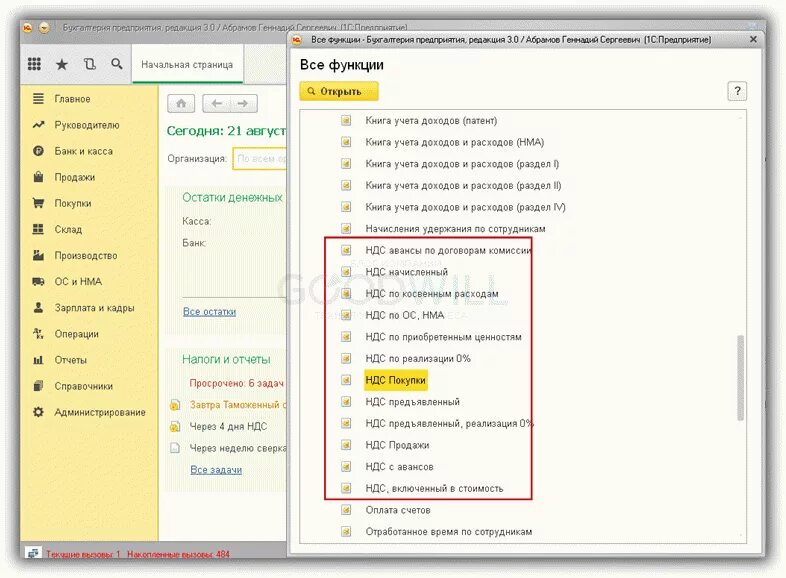Click the Открыть button
The width and height of the screenshot is (786, 578).
coord(339,91)
